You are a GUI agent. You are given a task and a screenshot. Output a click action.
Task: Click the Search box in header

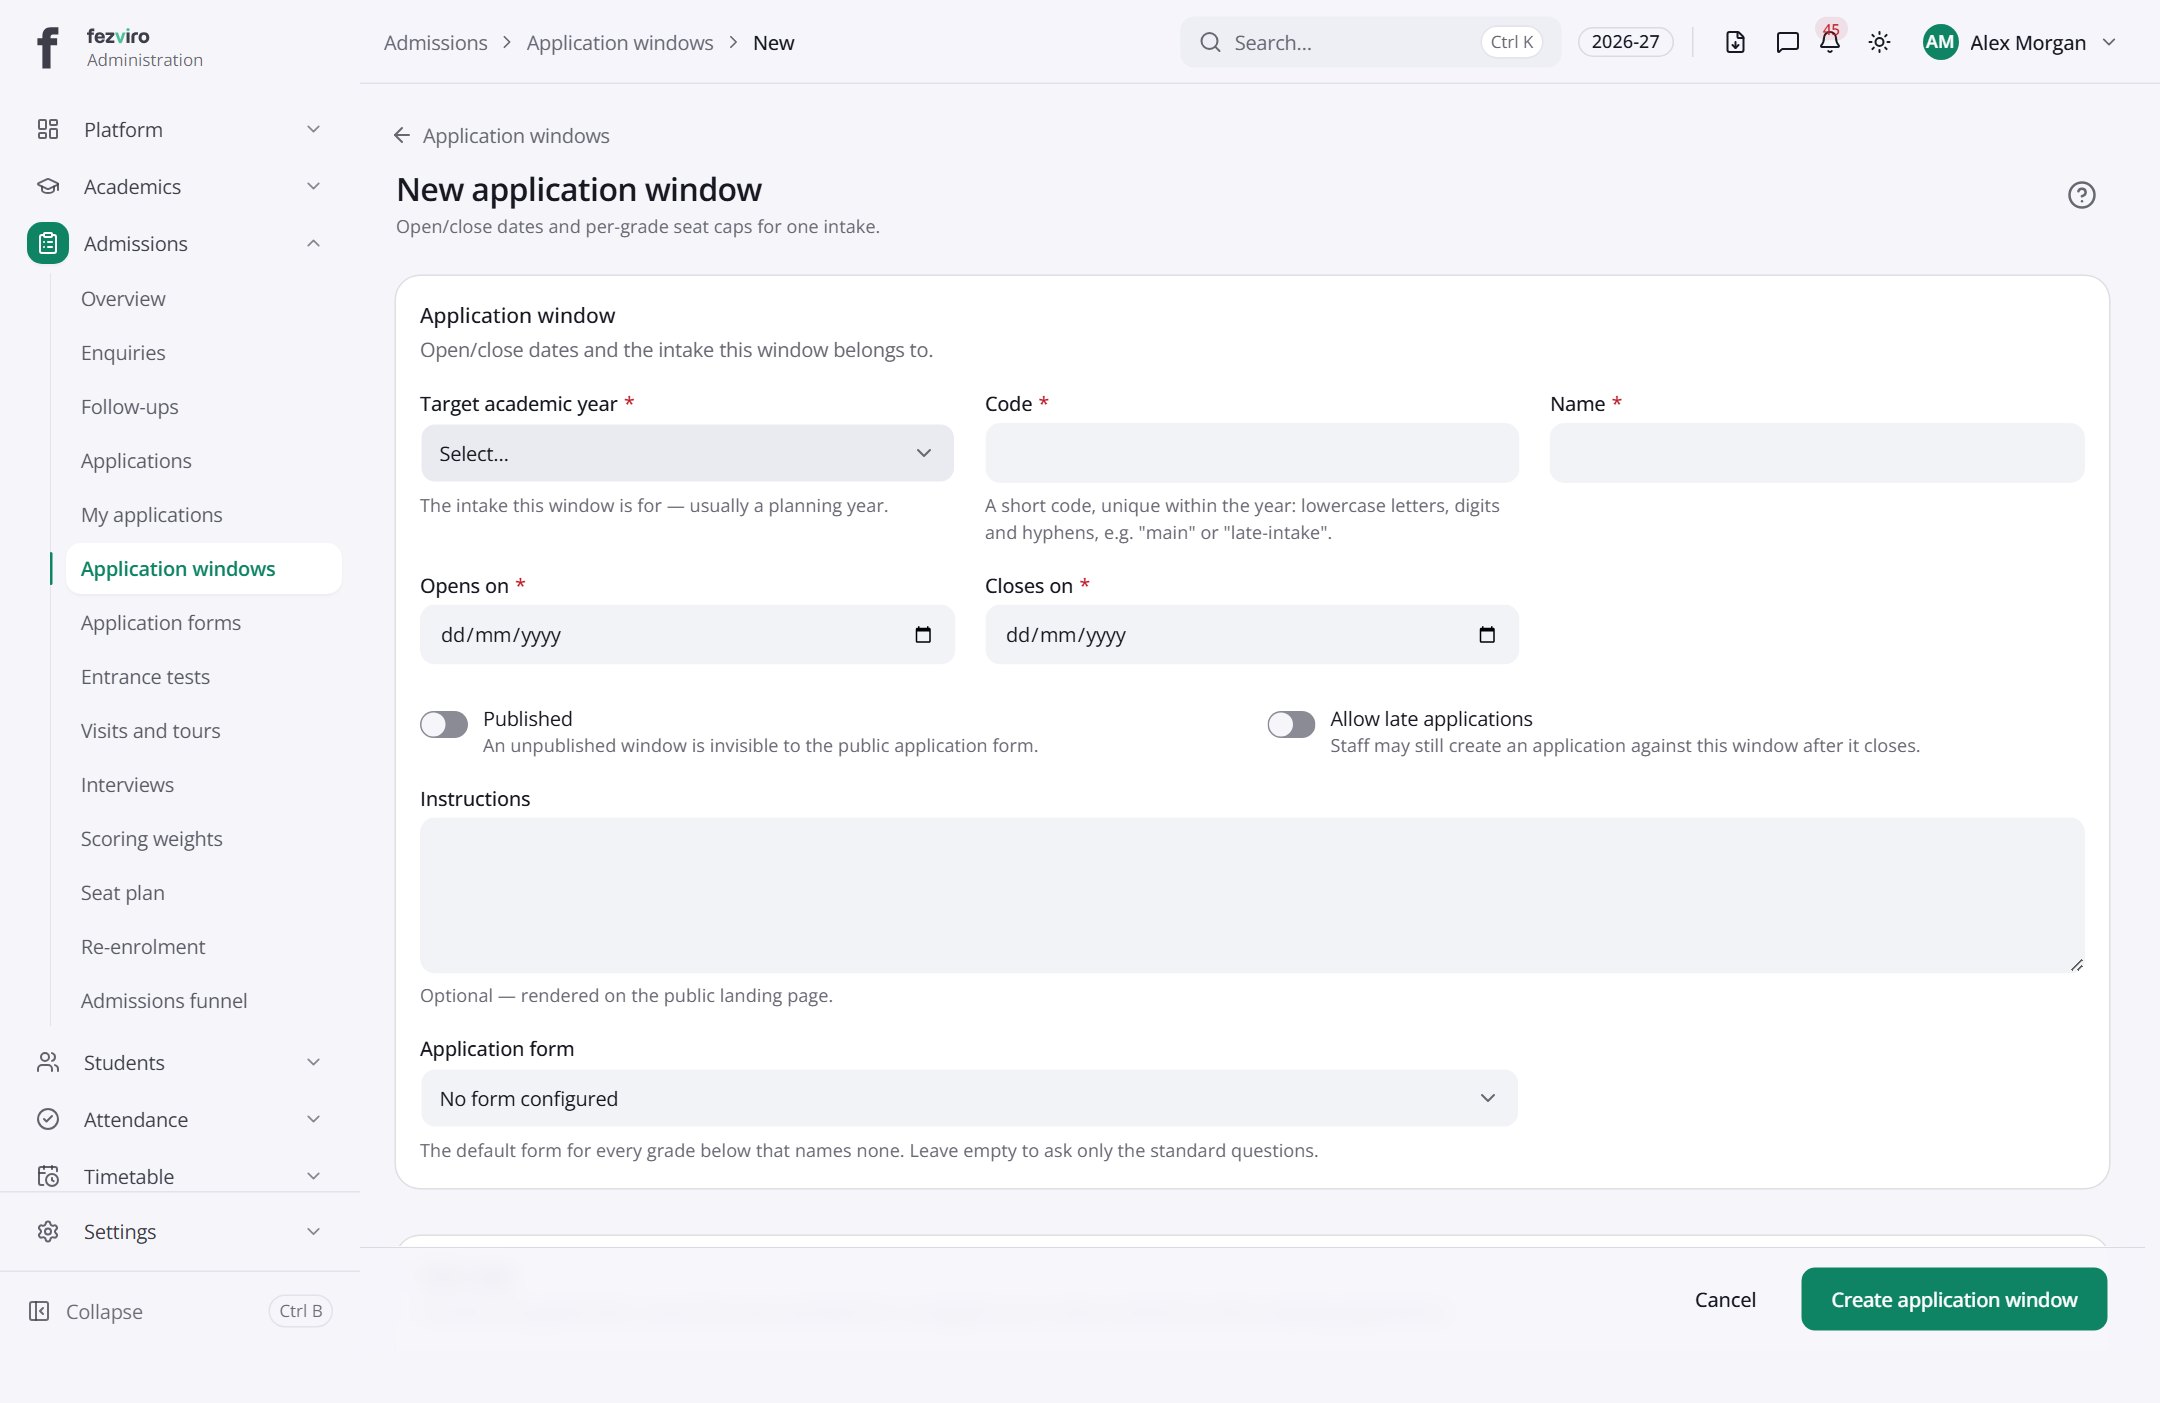(1370, 42)
